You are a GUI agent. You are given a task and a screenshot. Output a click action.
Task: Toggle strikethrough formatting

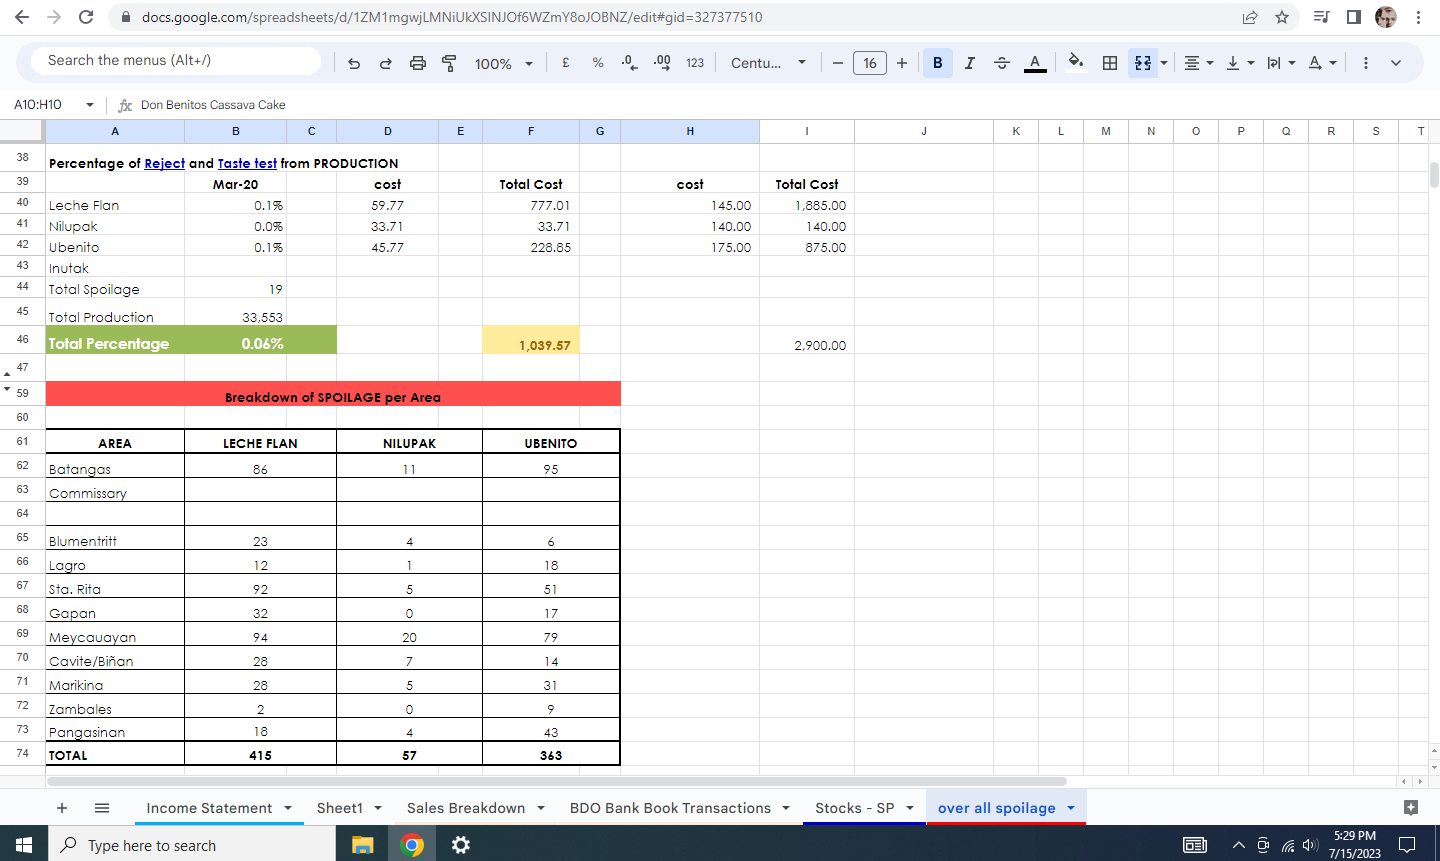coord(1002,63)
